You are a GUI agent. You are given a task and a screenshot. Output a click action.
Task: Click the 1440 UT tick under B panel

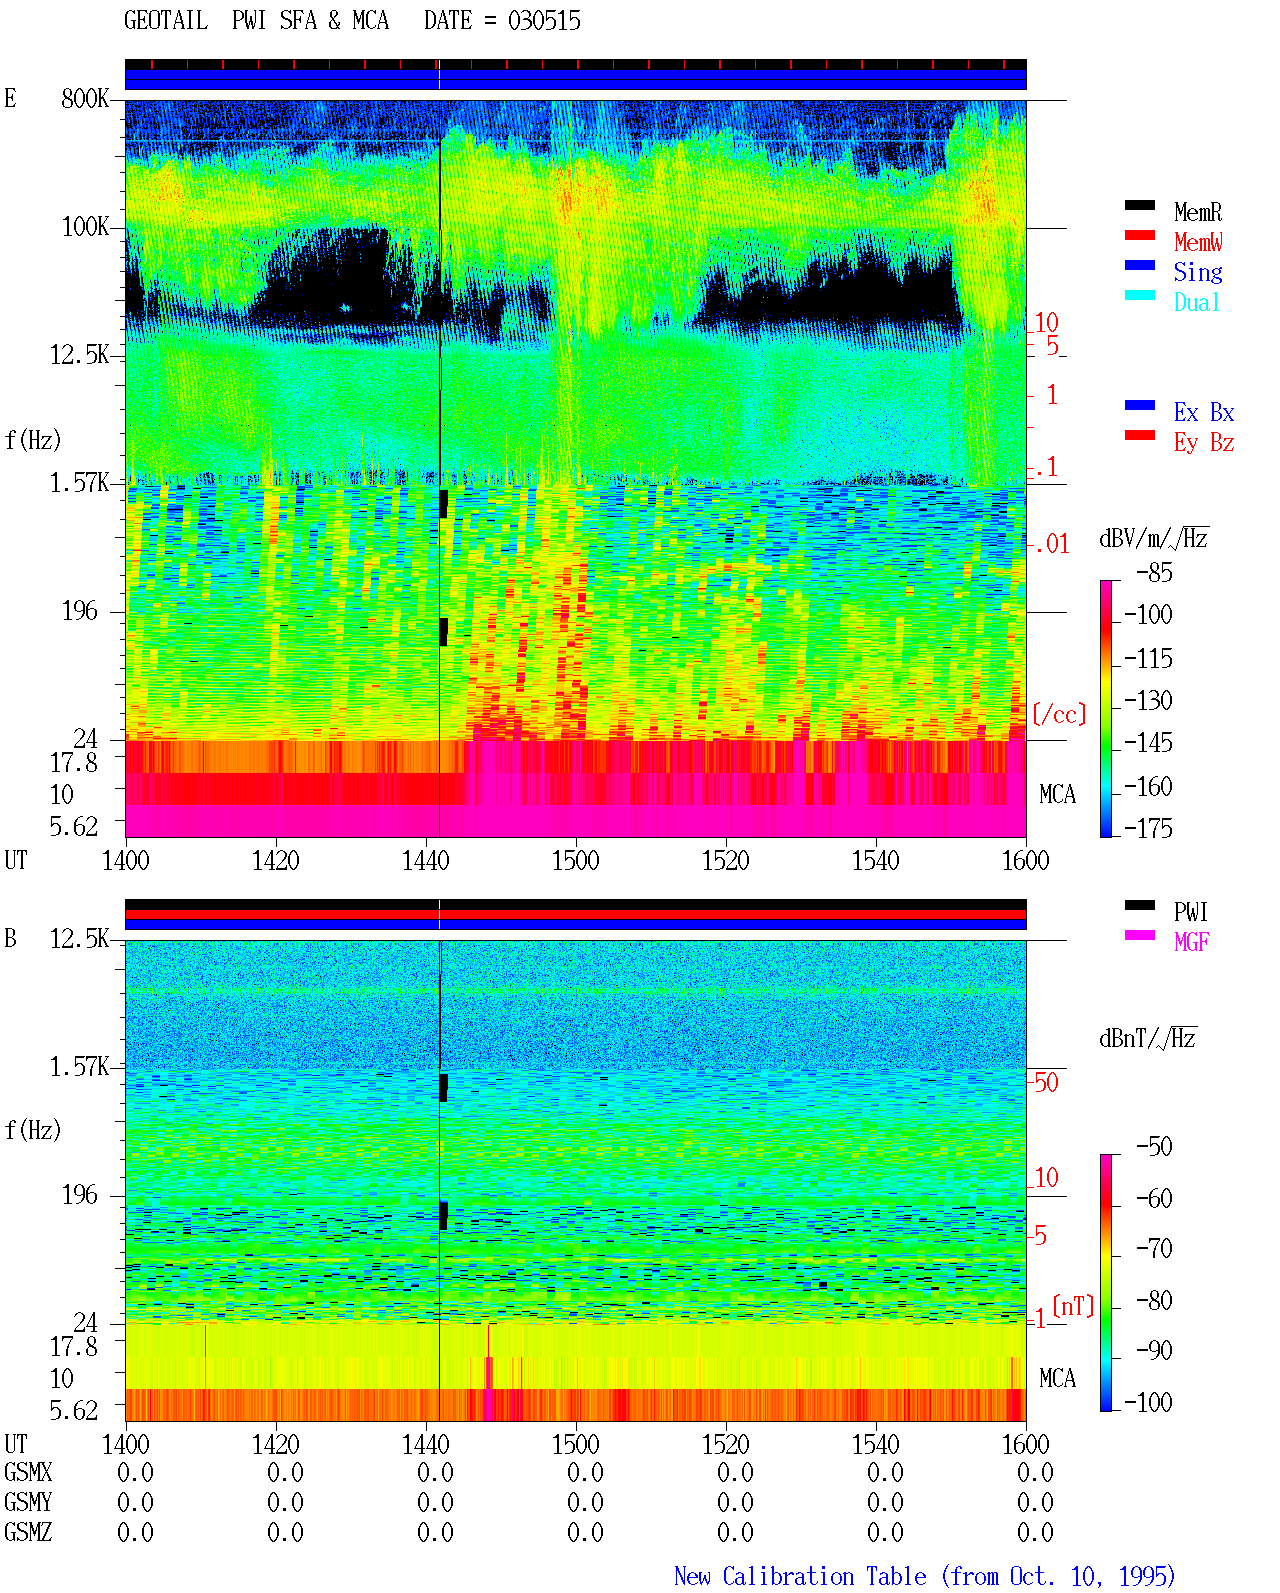pyautogui.click(x=426, y=1445)
